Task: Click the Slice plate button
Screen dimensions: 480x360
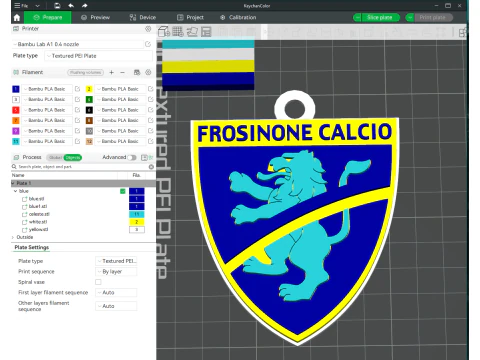Action: coord(380,17)
